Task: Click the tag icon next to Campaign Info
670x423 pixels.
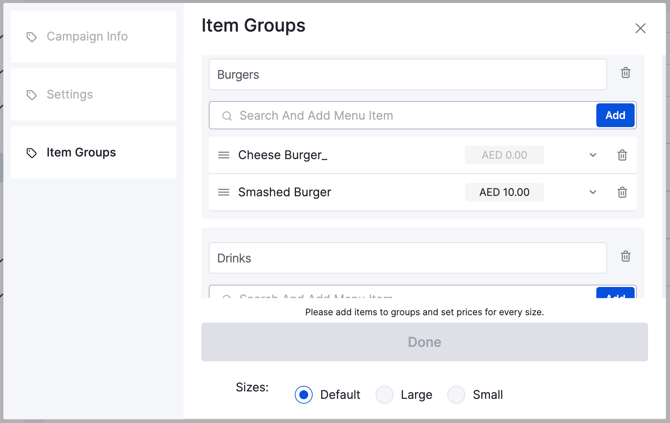Action: point(32,37)
